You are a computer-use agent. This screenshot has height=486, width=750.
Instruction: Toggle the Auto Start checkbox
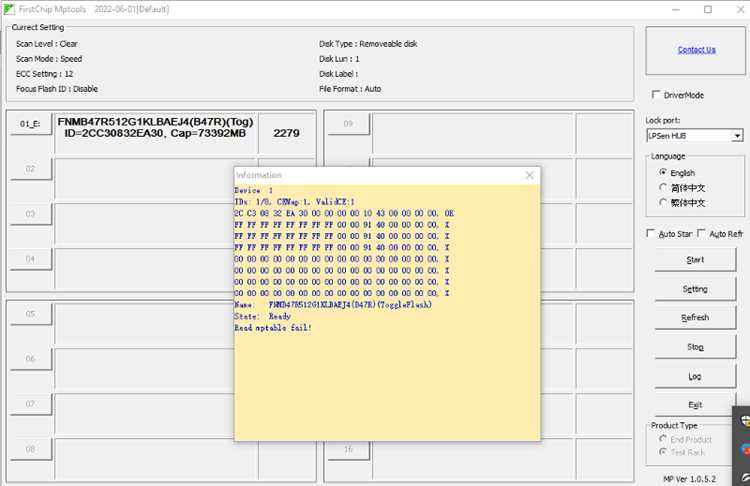650,233
